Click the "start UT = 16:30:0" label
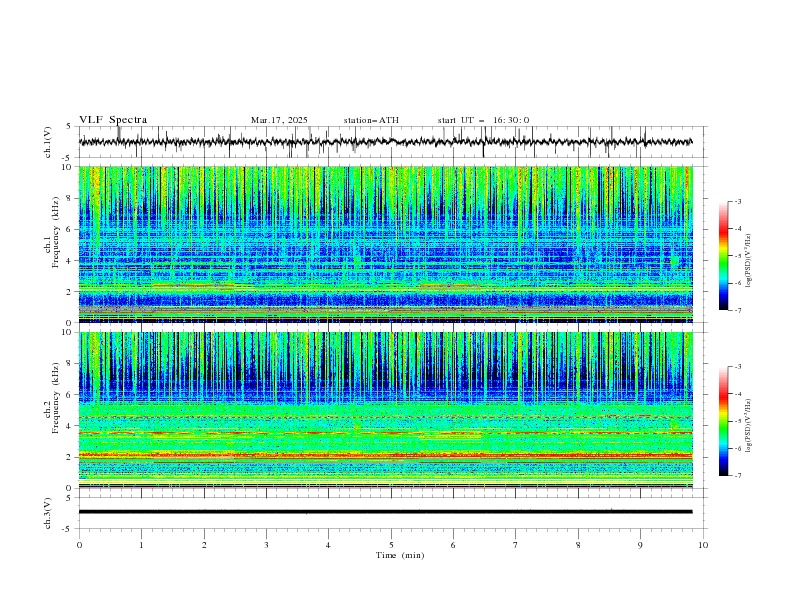The height and width of the screenshot is (612, 792). (483, 120)
